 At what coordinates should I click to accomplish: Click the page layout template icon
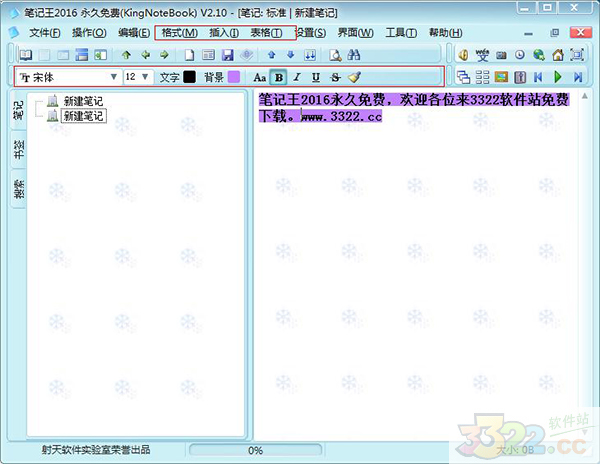tap(209, 55)
